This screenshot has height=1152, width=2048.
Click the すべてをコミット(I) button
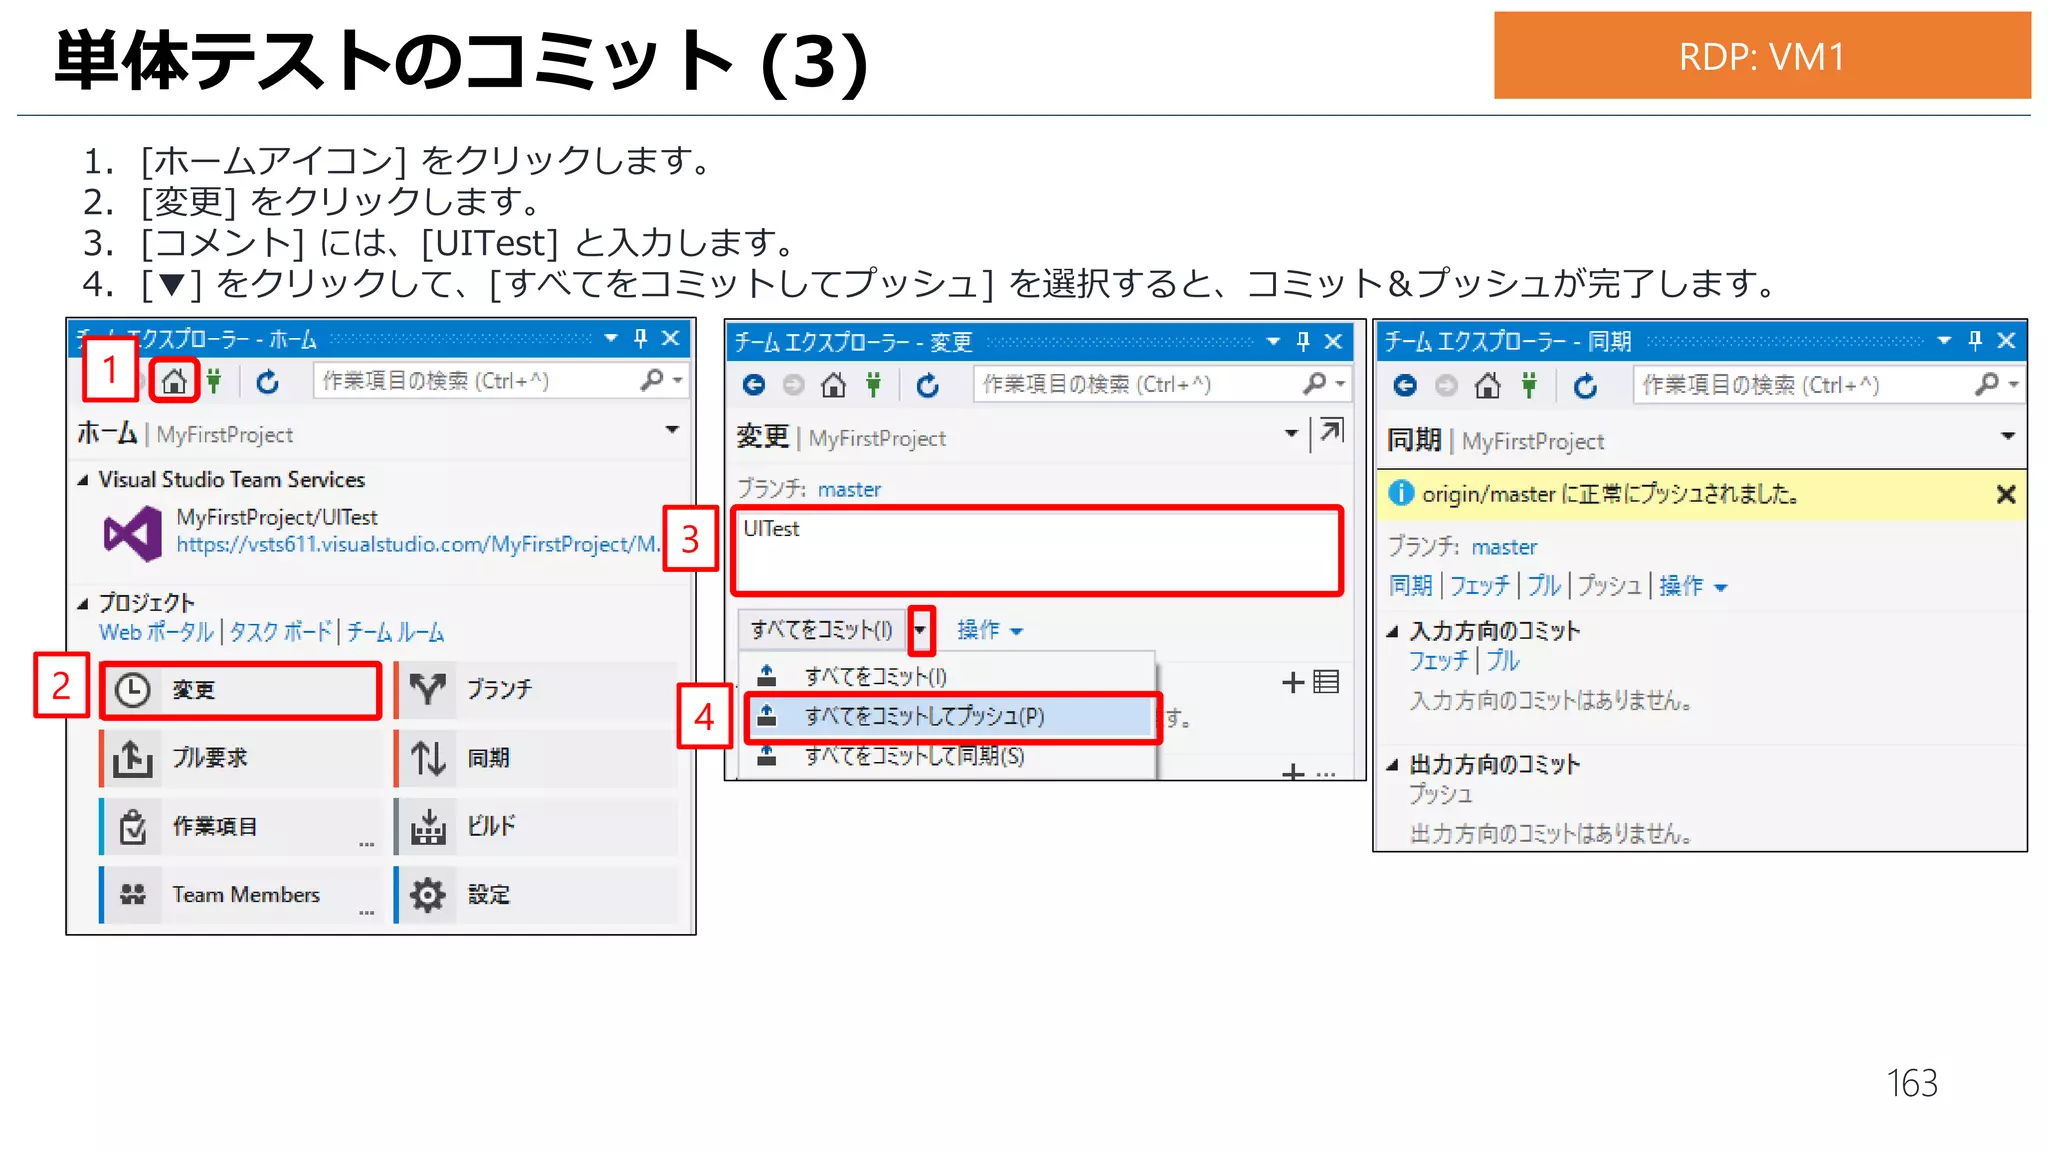(x=822, y=630)
